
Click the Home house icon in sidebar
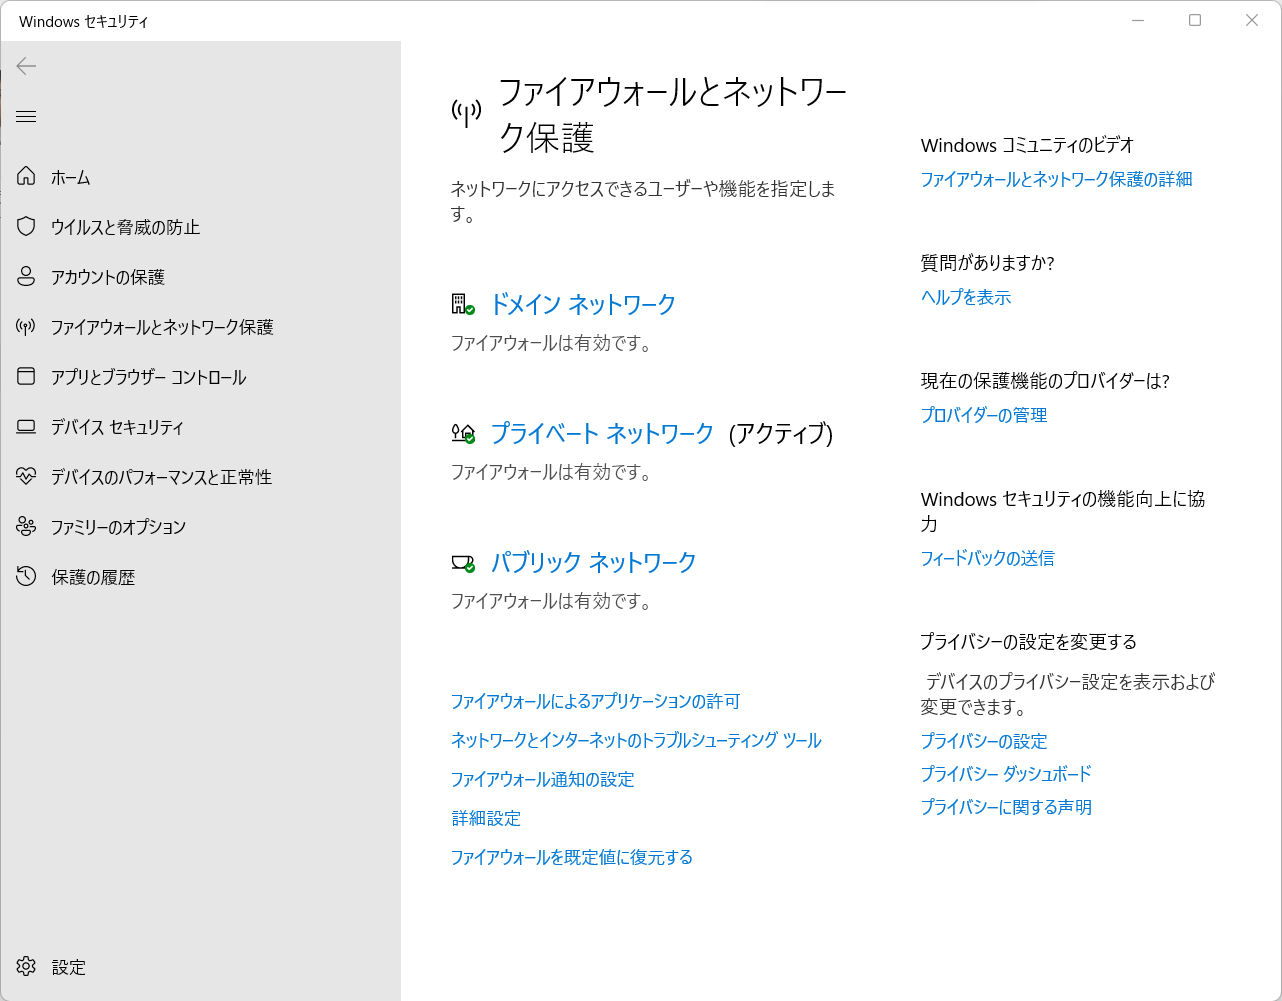pos(26,177)
